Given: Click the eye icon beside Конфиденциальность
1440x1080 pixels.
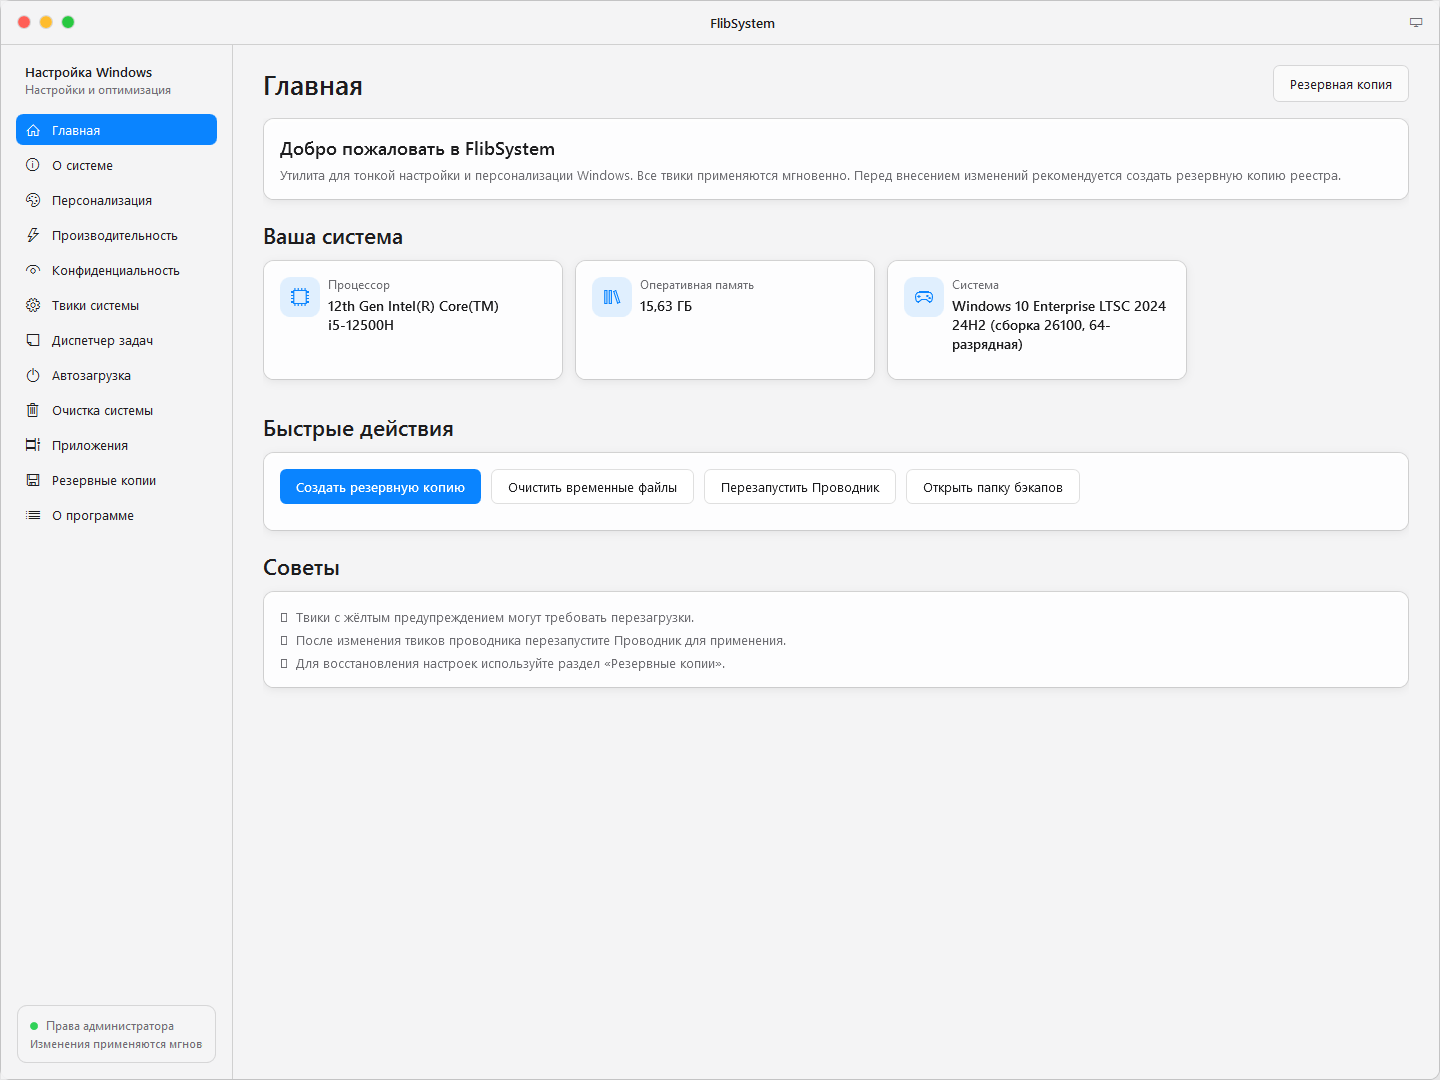Looking at the screenshot, I should coord(33,270).
